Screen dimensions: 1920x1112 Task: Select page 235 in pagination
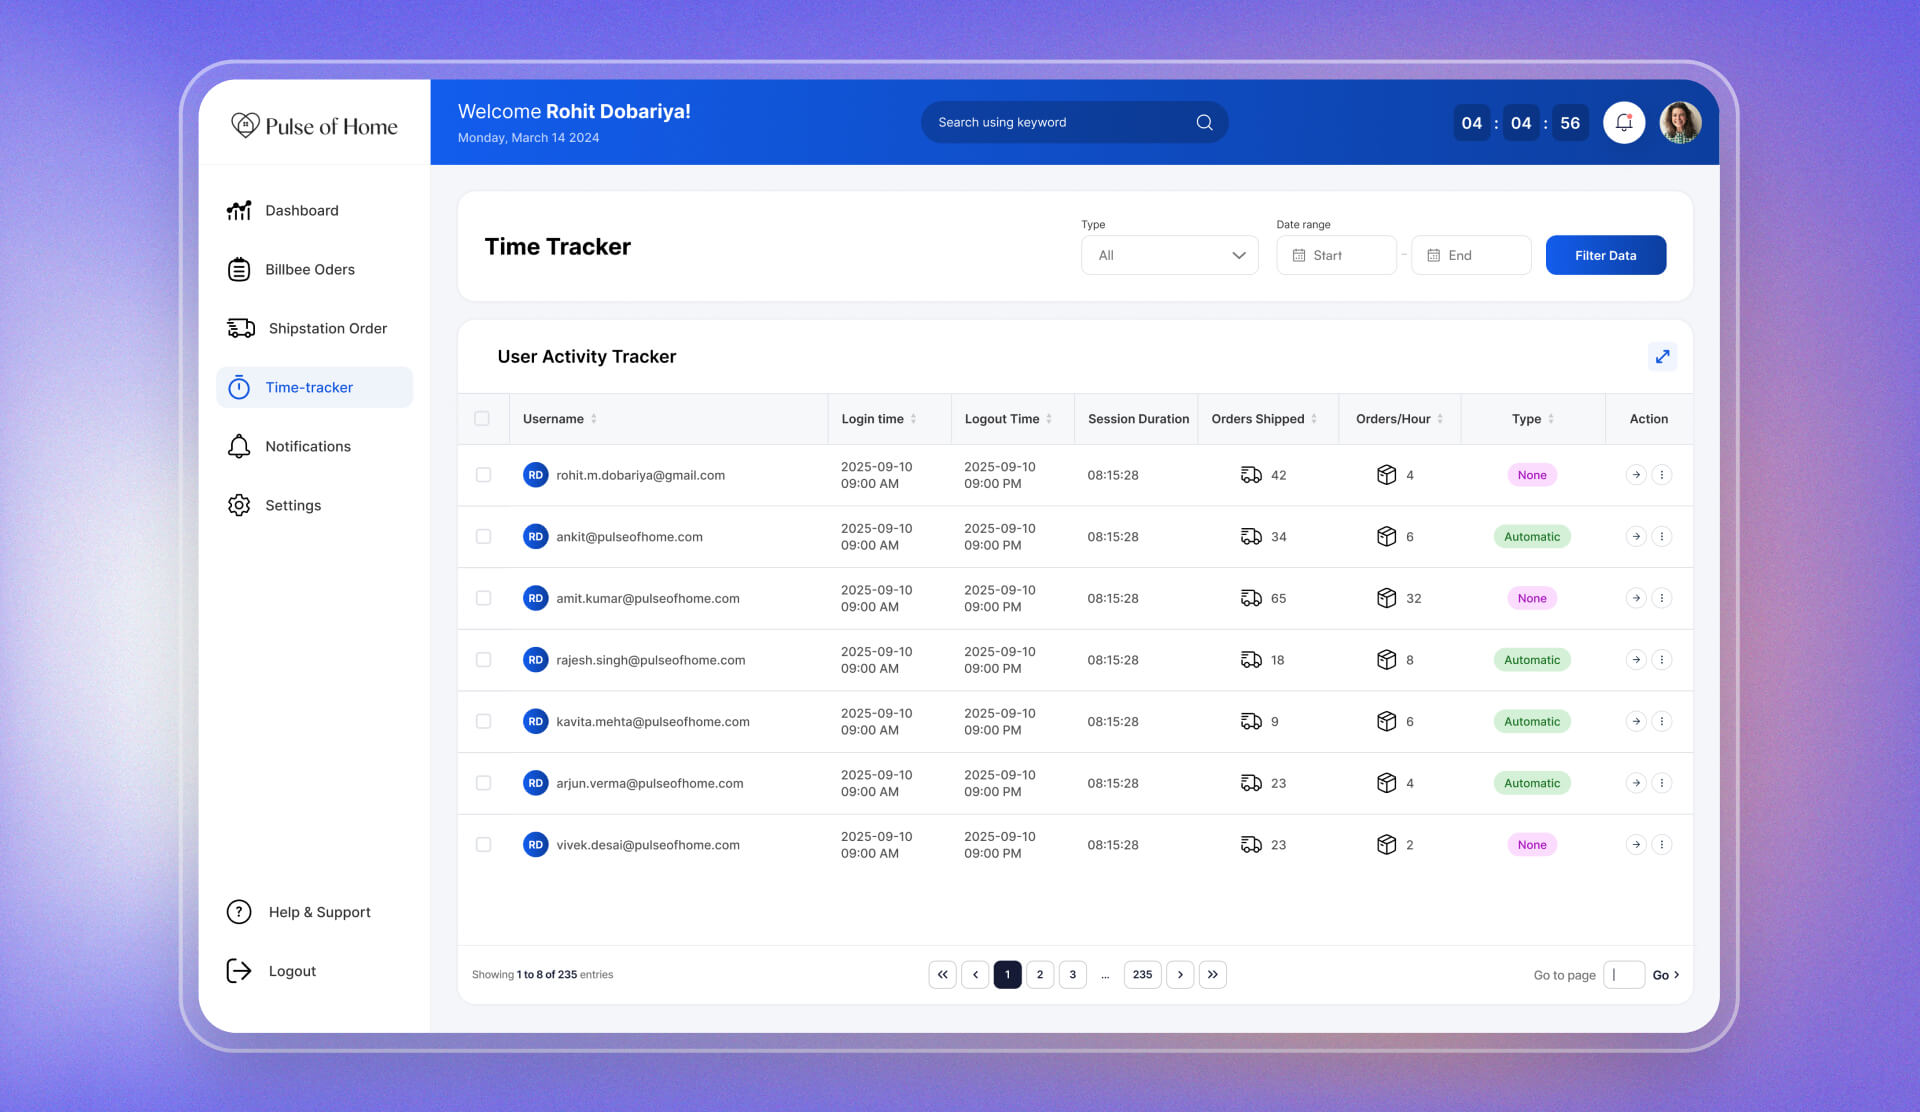coord(1142,975)
